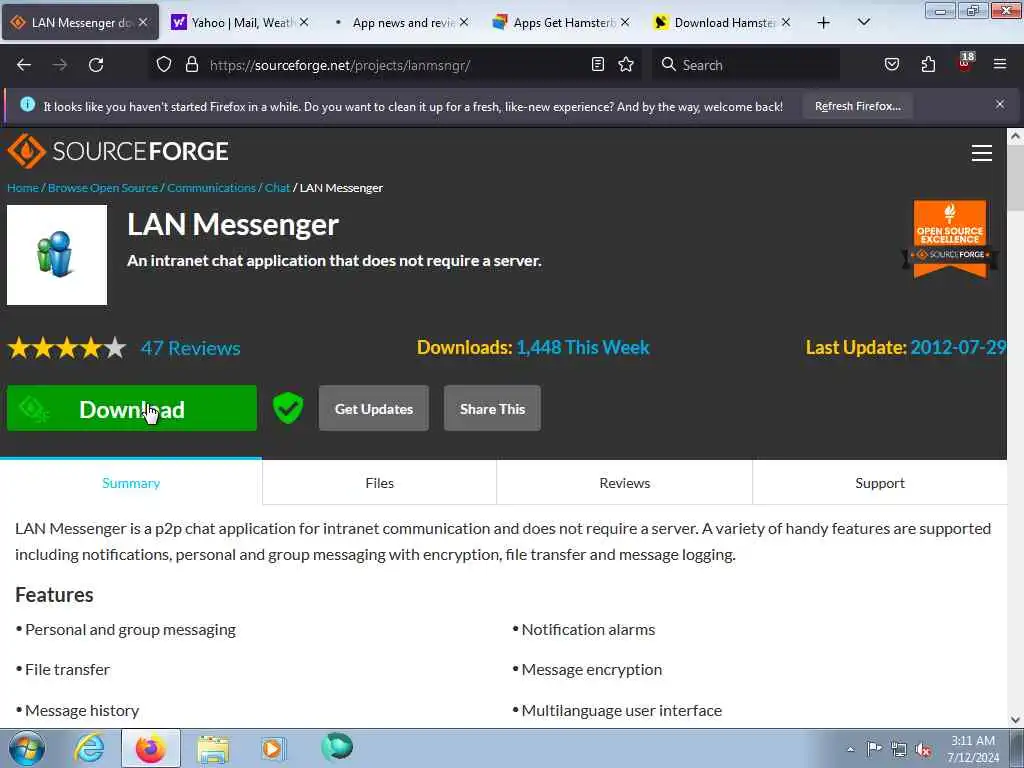The width and height of the screenshot is (1024, 768).
Task: Open the Support tab
Action: pos(880,483)
